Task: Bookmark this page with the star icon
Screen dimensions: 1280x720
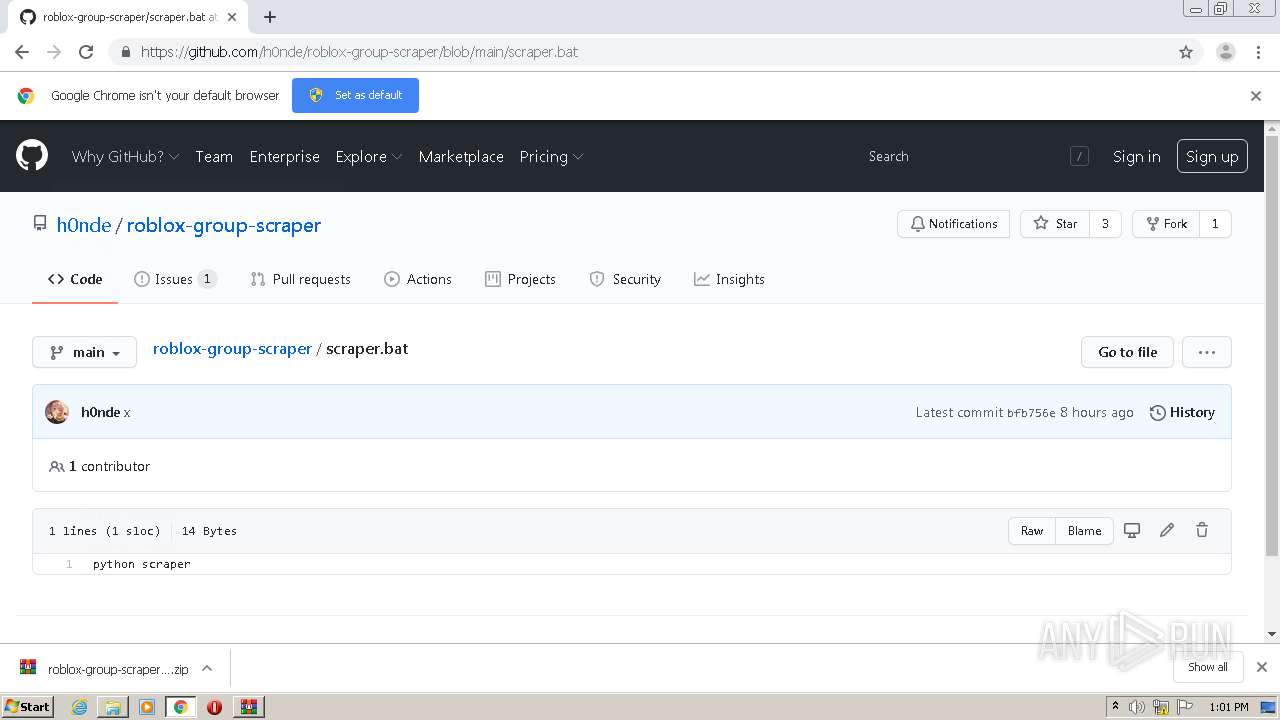Action: (1186, 52)
